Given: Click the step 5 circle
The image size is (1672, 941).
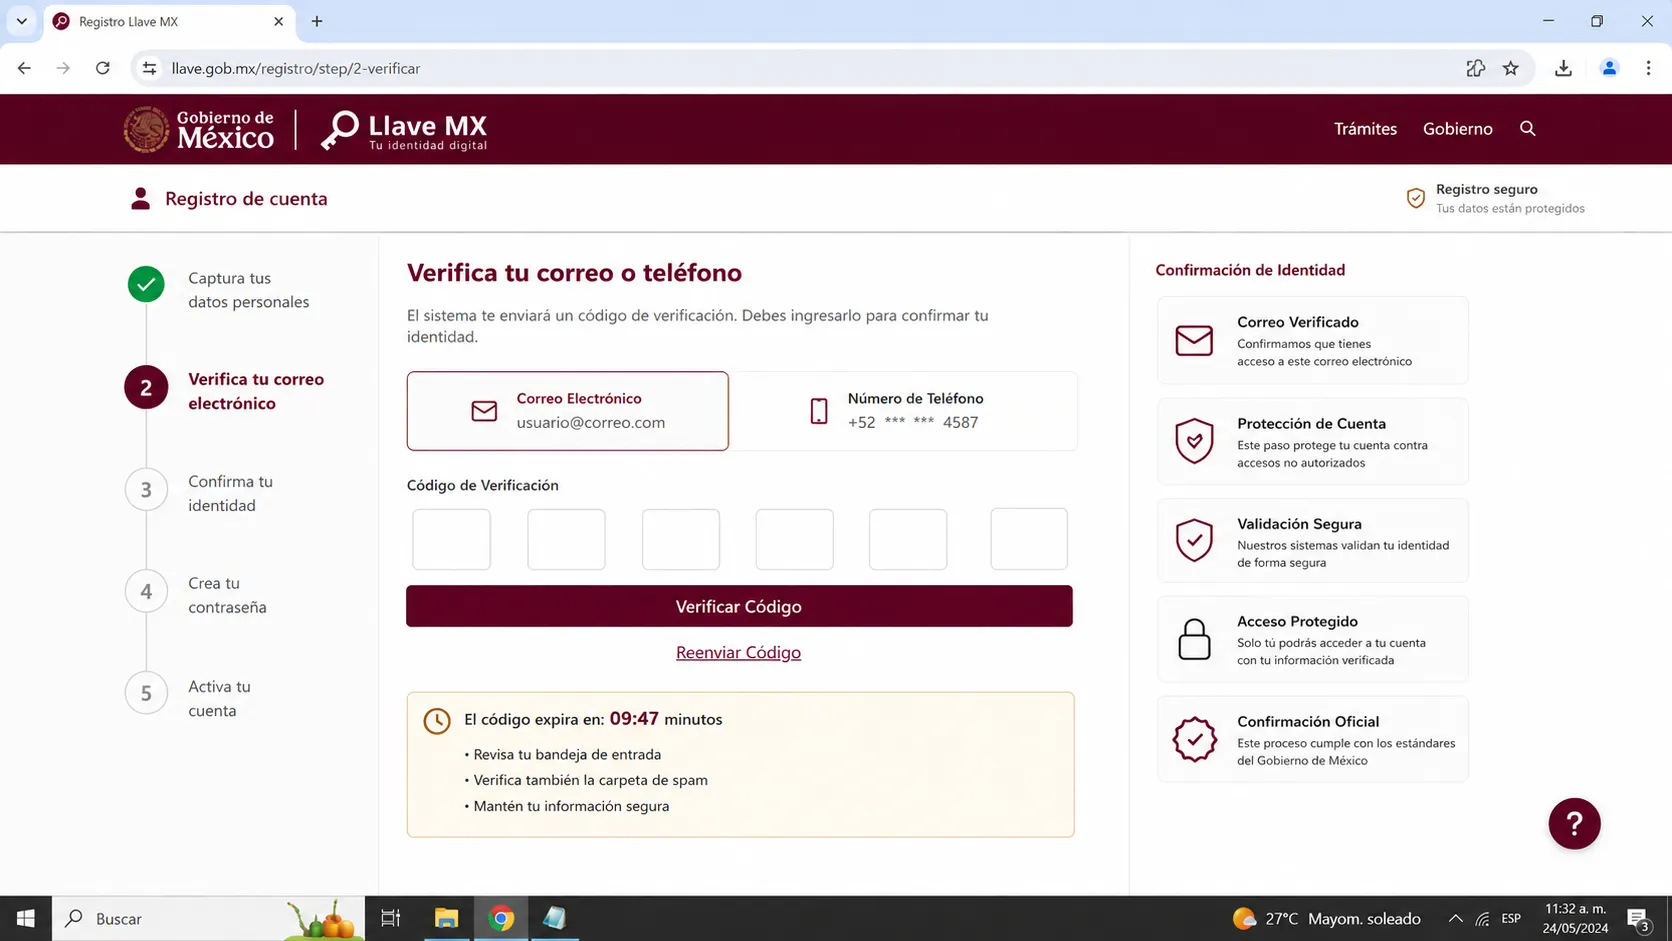Looking at the screenshot, I should click(146, 693).
